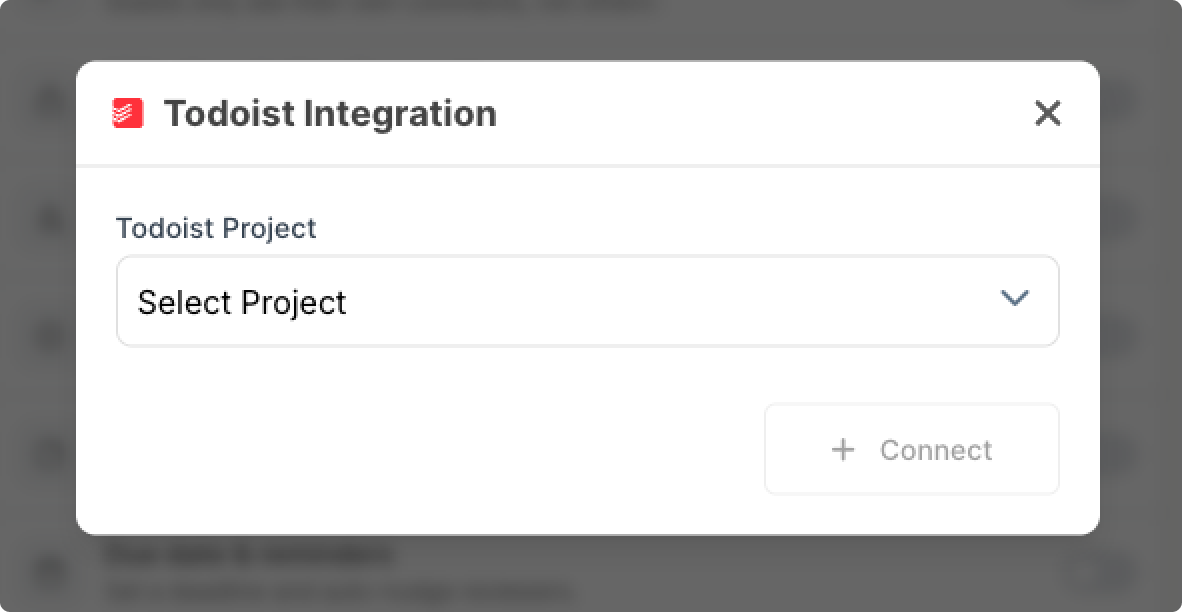
Task: Click the Todoist Project field label
Action: coord(216,228)
